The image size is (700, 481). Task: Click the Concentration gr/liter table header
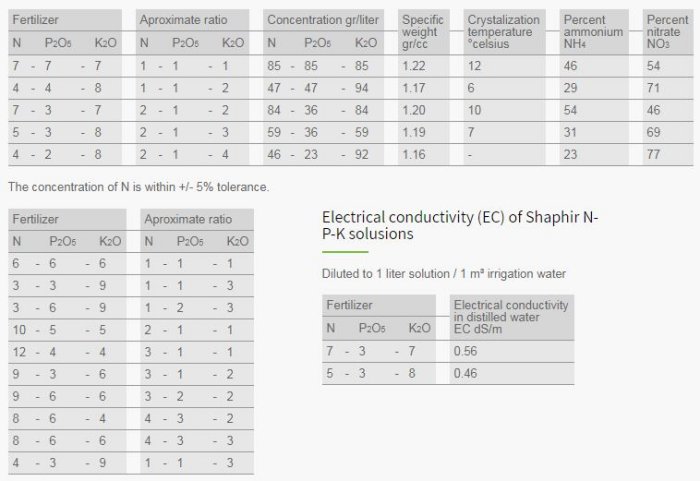[x=319, y=20]
